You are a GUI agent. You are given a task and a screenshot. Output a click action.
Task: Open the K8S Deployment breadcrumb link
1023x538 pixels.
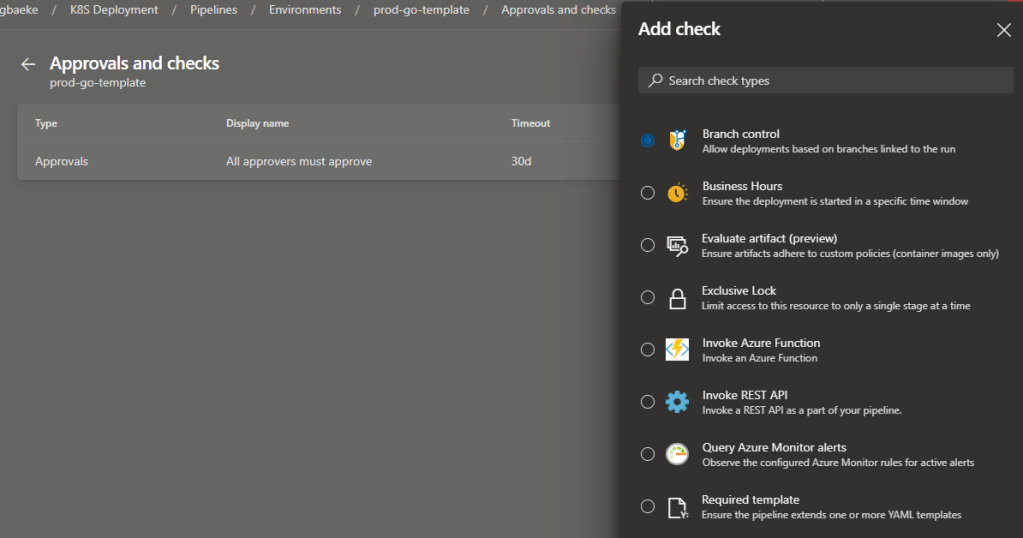114,10
